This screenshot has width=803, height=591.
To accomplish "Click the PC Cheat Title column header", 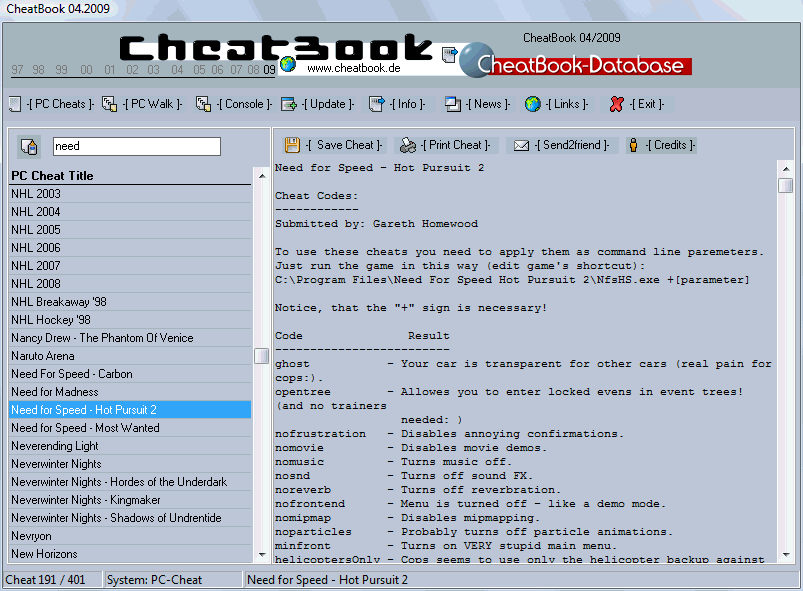I will pos(131,176).
